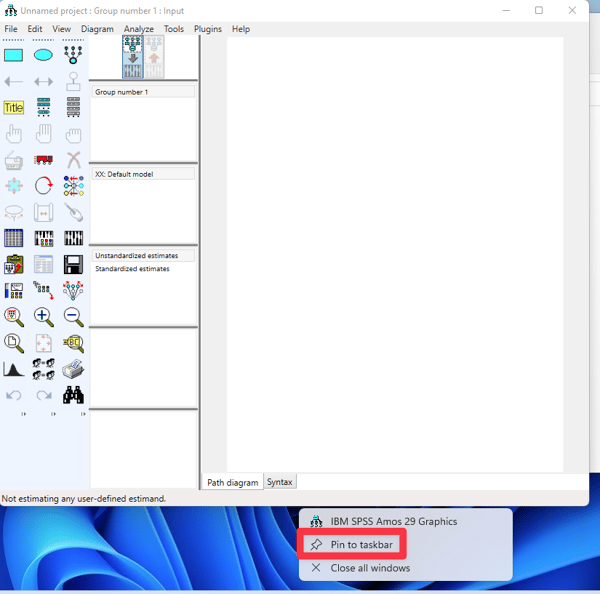Viewport: 600px width, 594px height.
Task: Click the zoom in magnifier with plus
Action: [44, 317]
